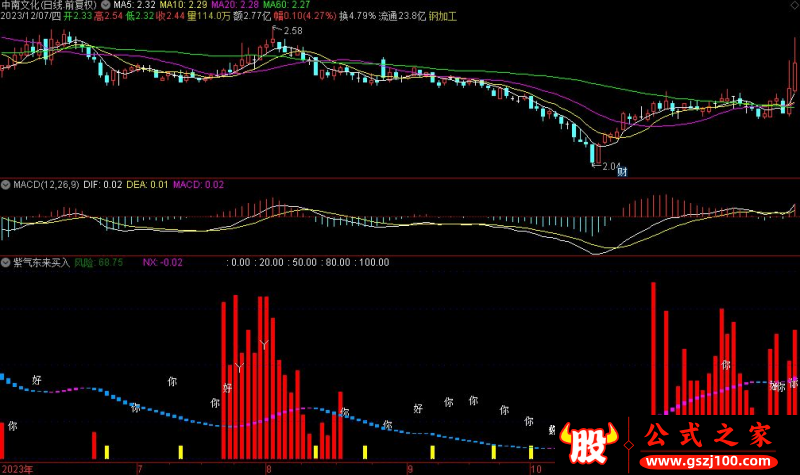Image resolution: width=800 pixels, height=475 pixels.
Task: Click the MACD(12,26,9) parameter label
Action: [x=46, y=185]
